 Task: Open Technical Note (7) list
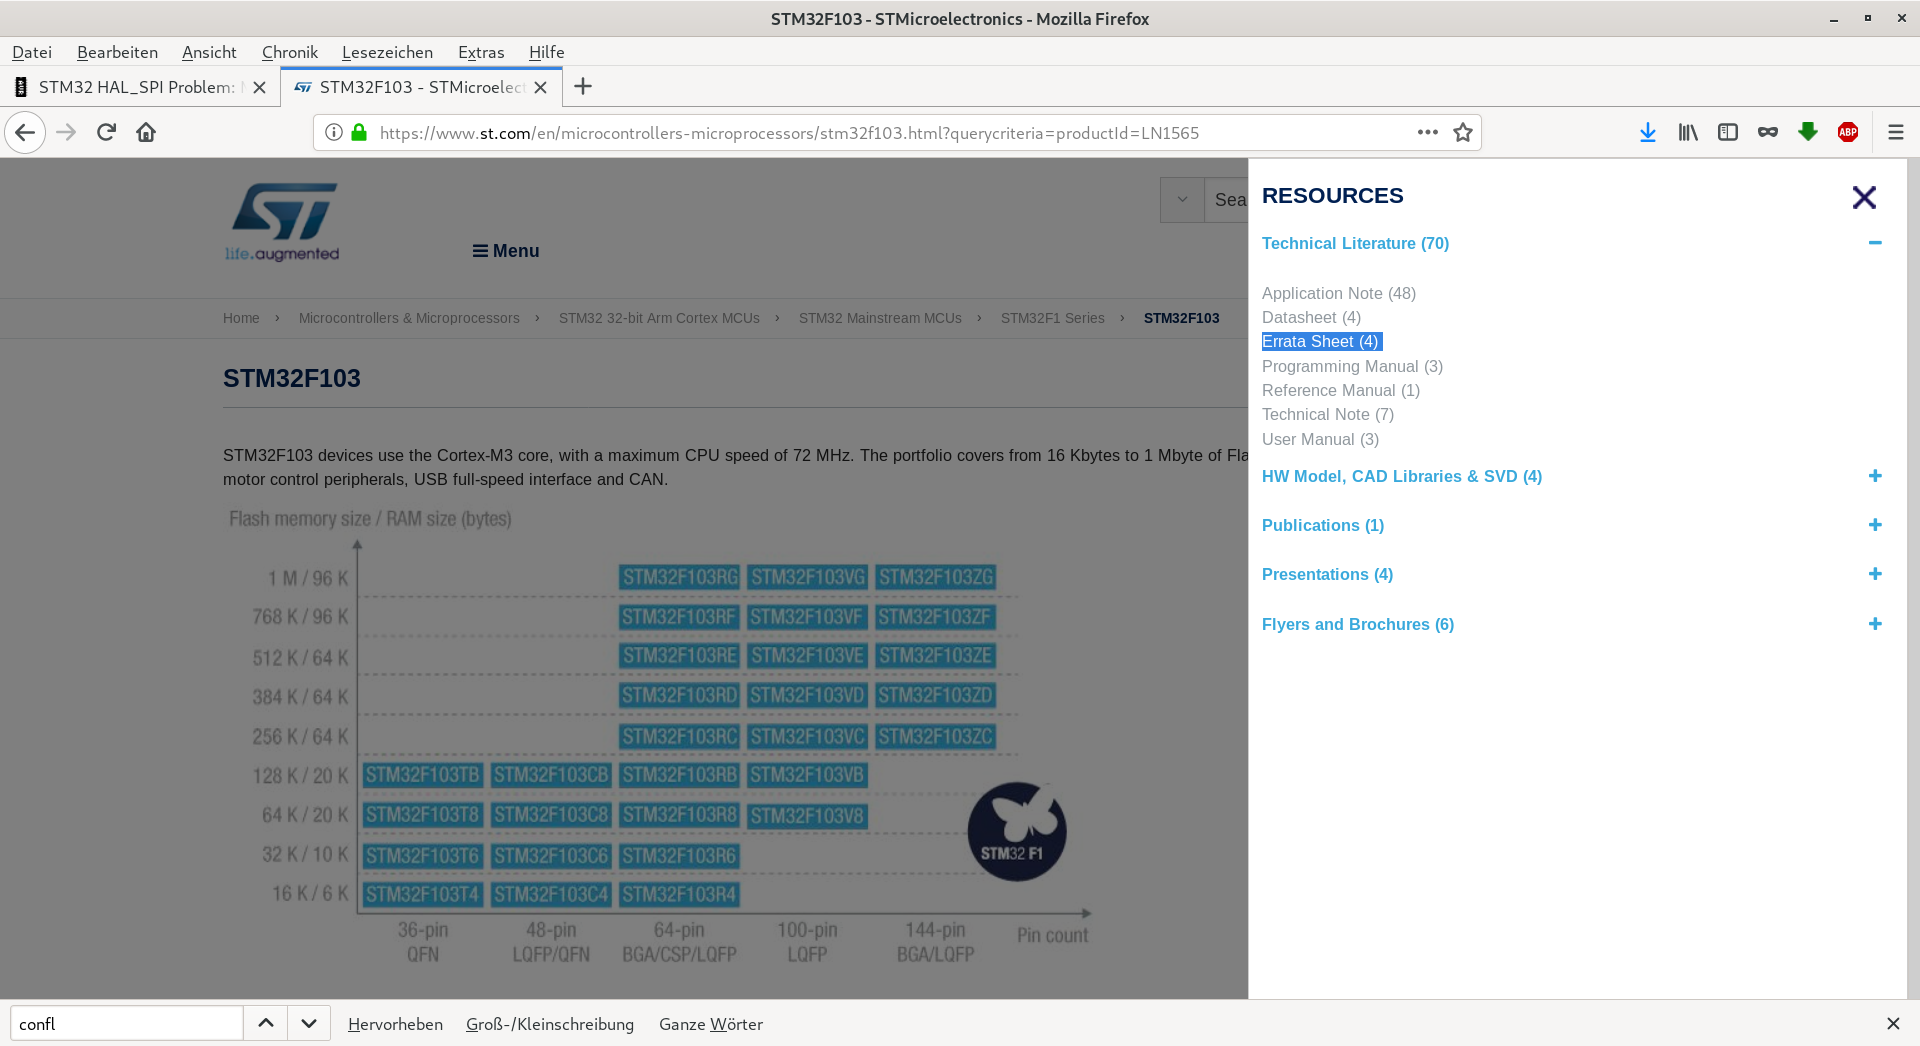pos(1328,414)
